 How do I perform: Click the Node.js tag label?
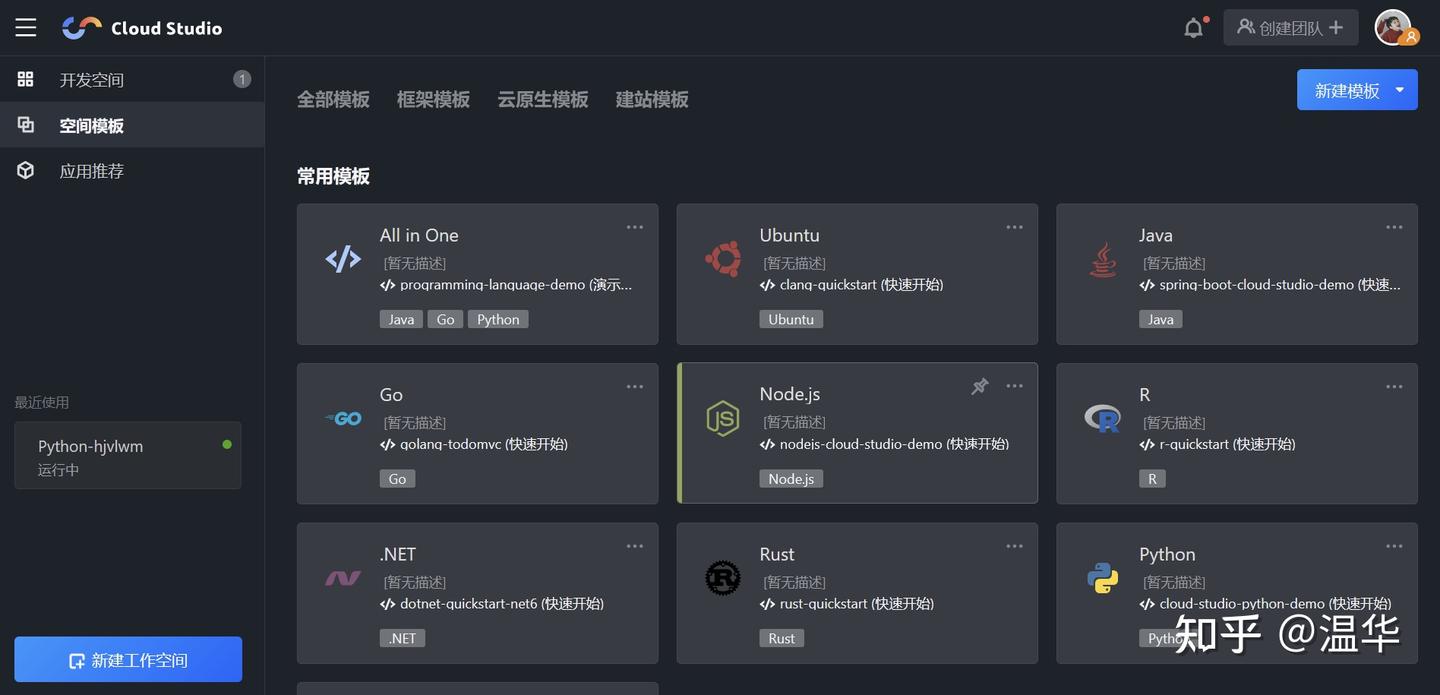(791, 479)
